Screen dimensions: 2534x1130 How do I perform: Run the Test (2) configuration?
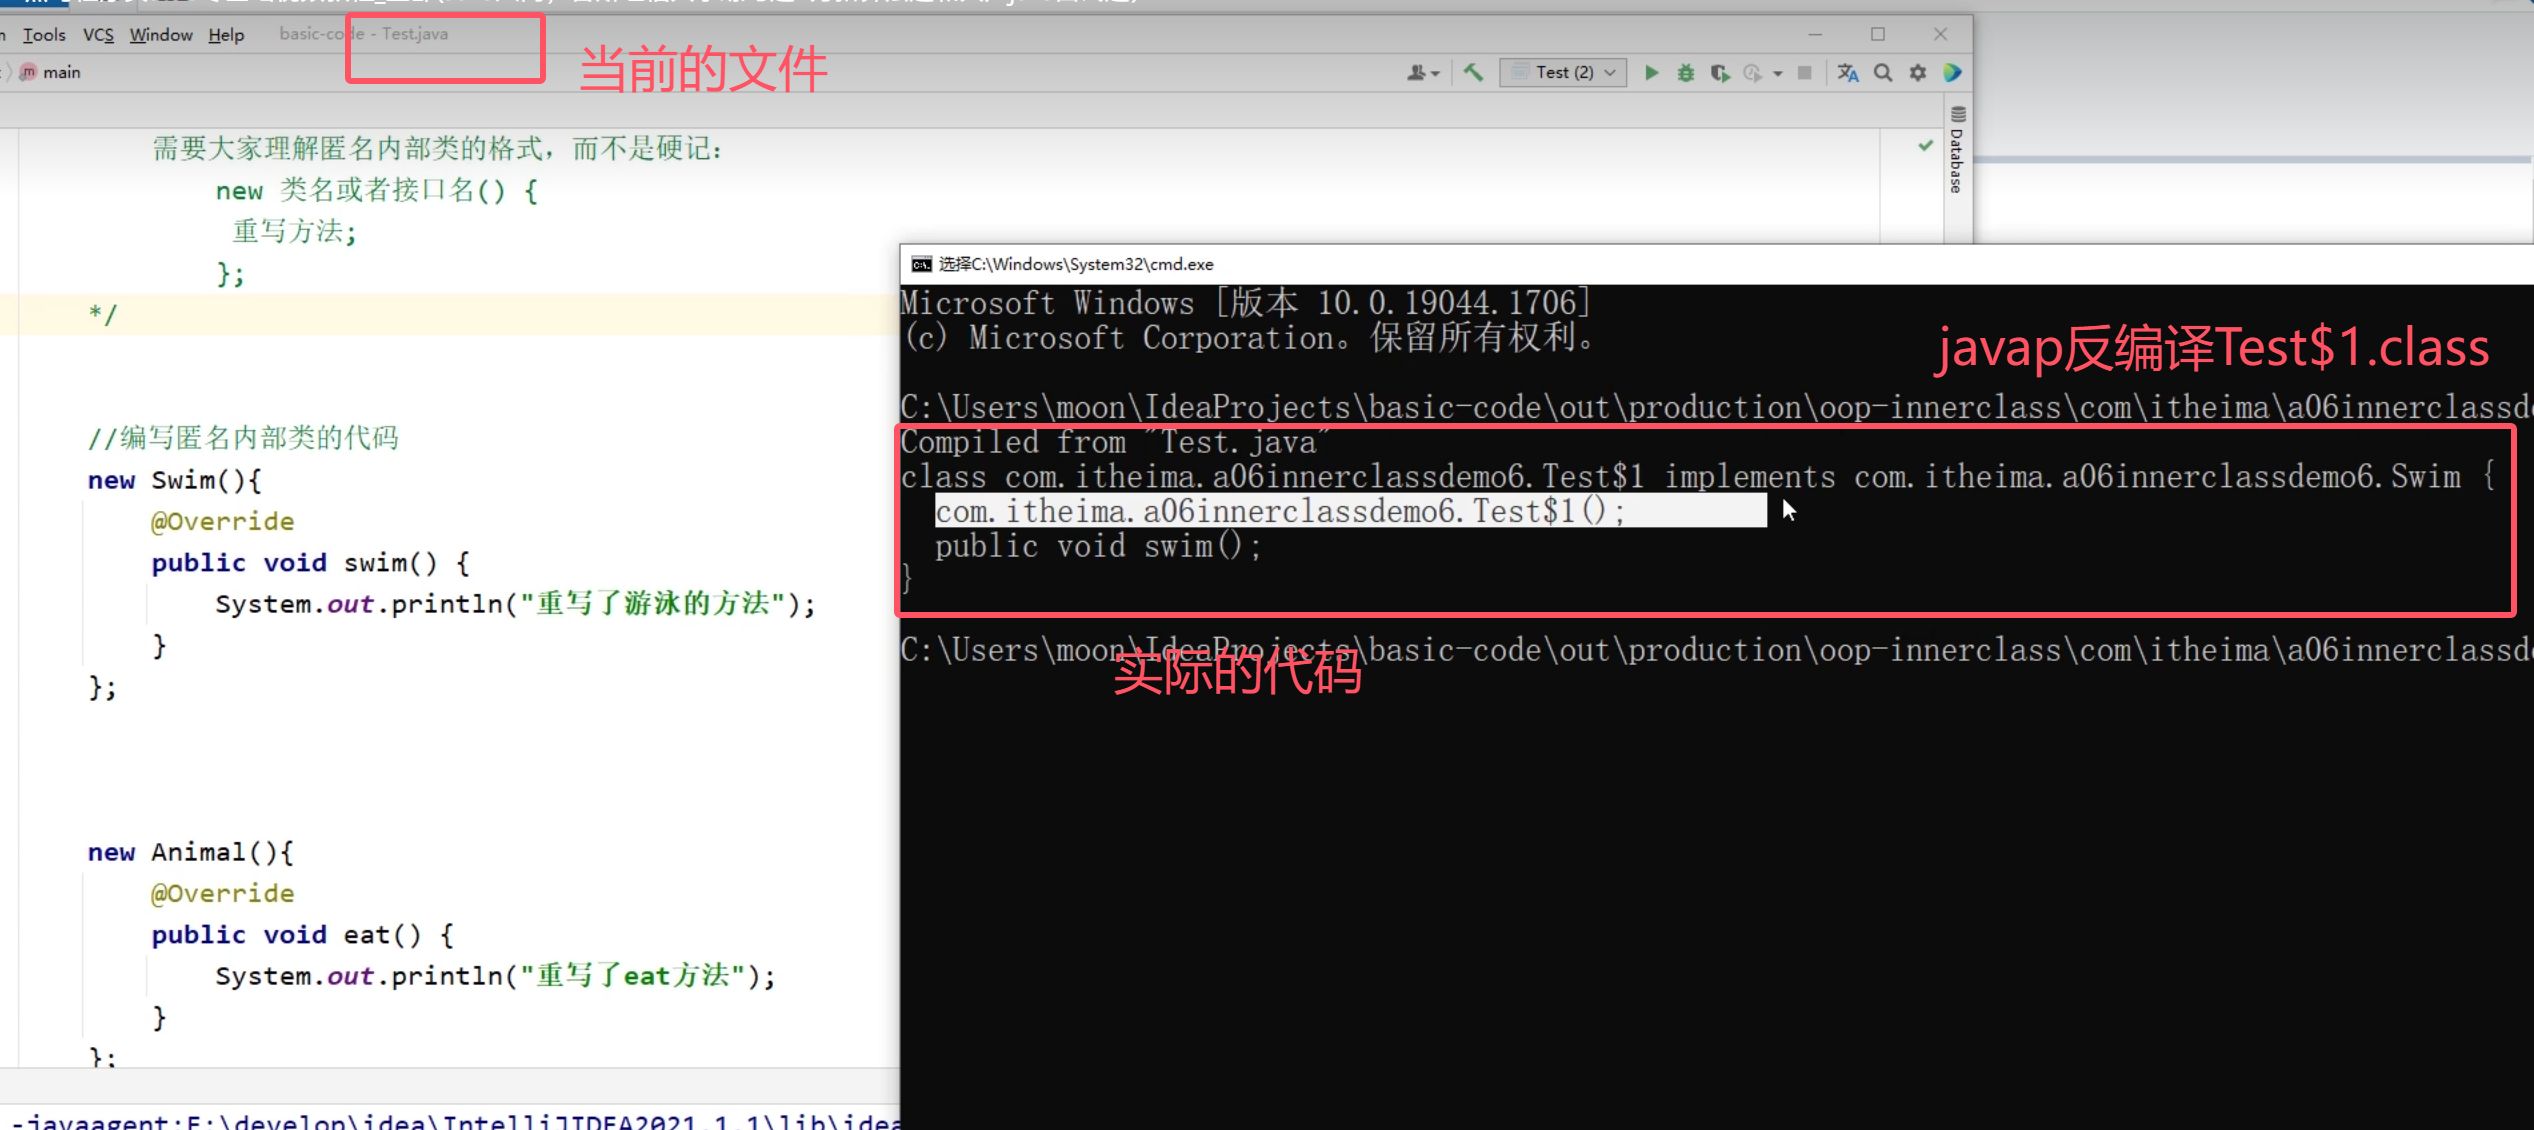click(1651, 72)
